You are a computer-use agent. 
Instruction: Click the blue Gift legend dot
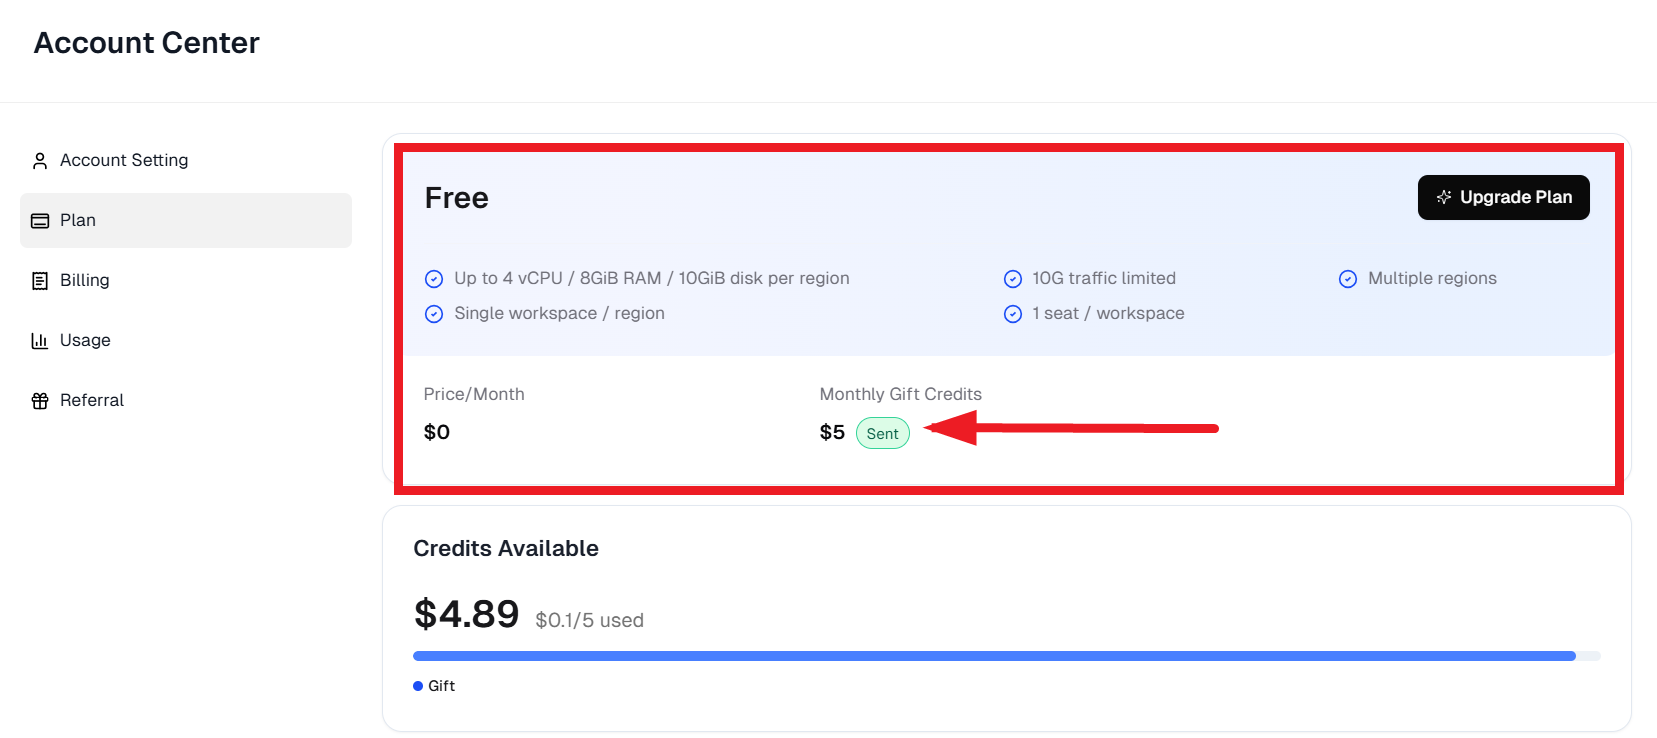(418, 686)
